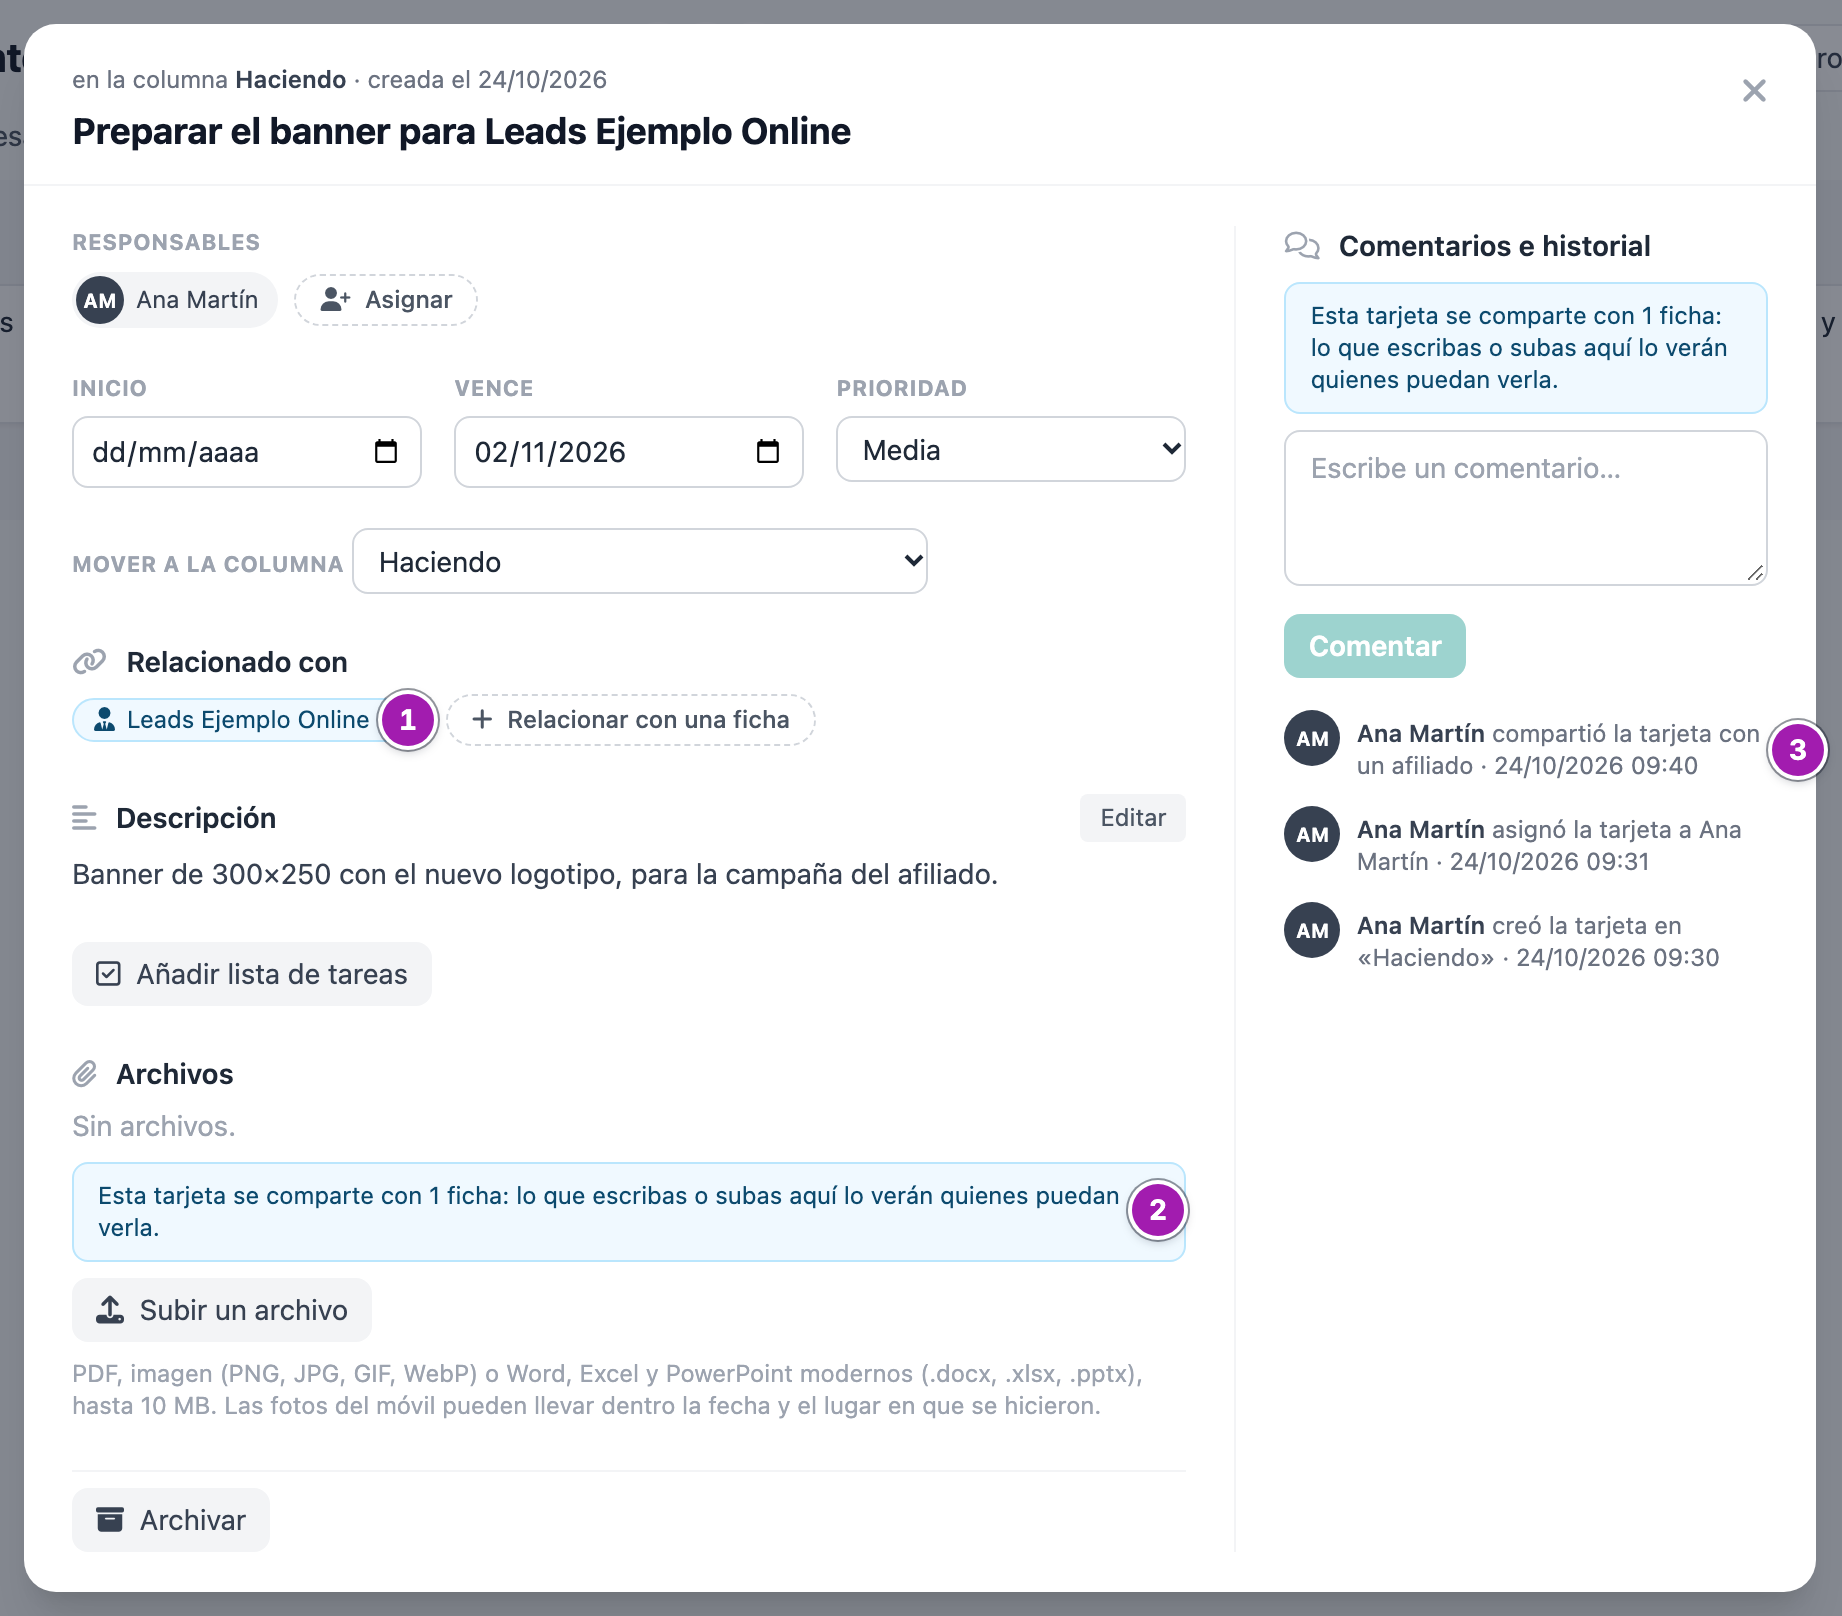Click the description text about Banner de 300×250
Image resolution: width=1842 pixels, height=1616 pixels.
click(x=535, y=874)
